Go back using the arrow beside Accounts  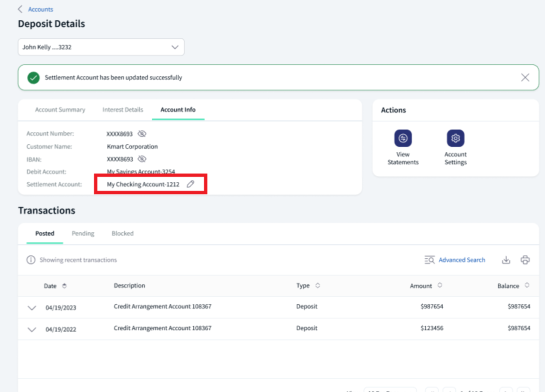(20, 9)
